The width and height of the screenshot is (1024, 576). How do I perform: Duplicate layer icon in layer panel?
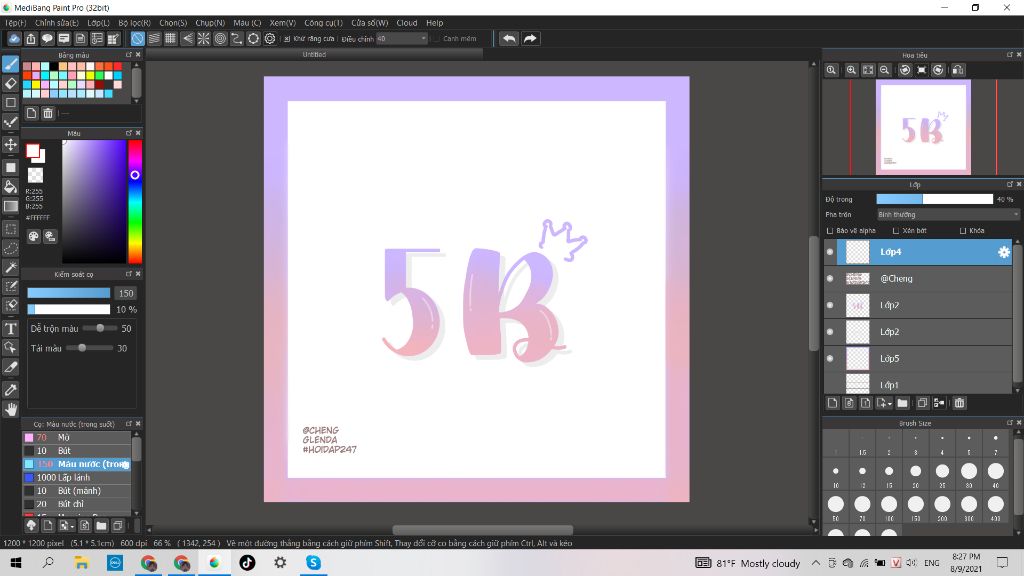pos(922,403)
